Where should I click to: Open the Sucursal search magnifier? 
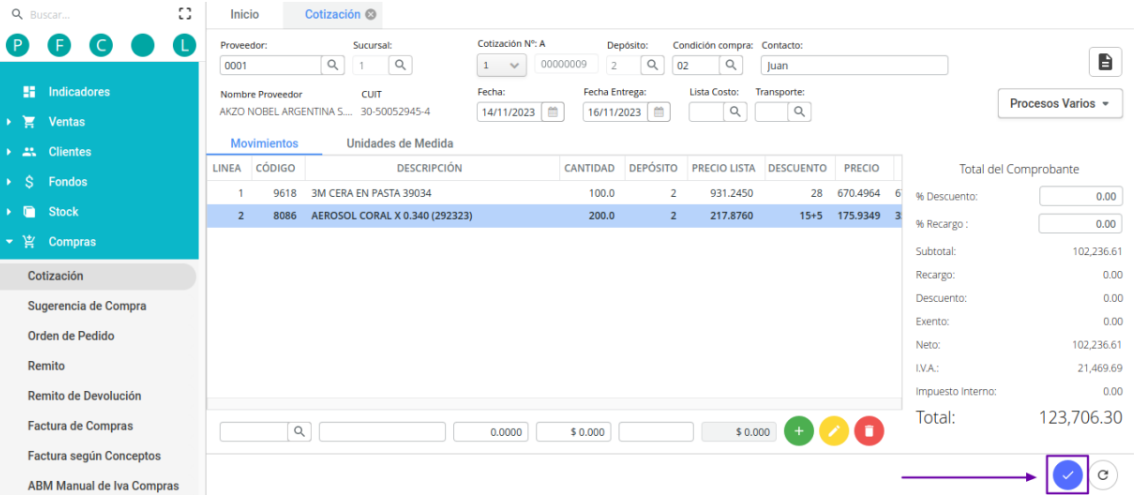[x=401, y=65]
